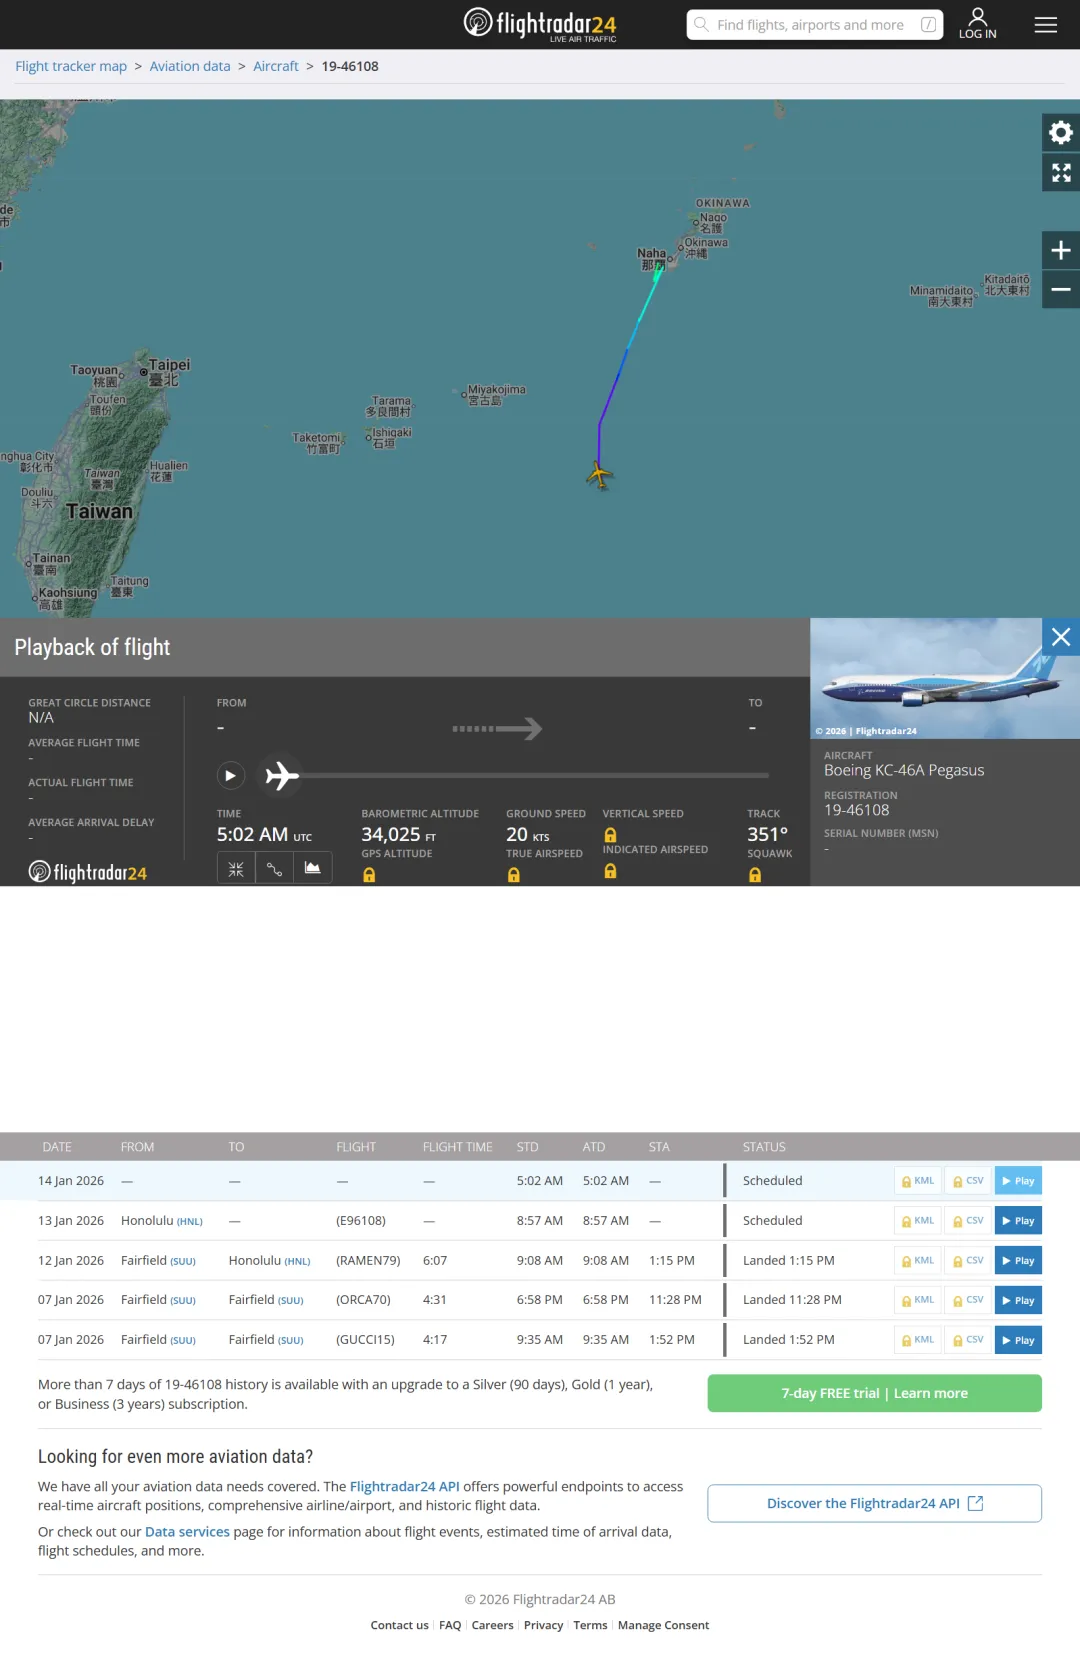This screenshot has height=1663, width=1080.
Task: Focus the Find flights search field
Action: 815,25
